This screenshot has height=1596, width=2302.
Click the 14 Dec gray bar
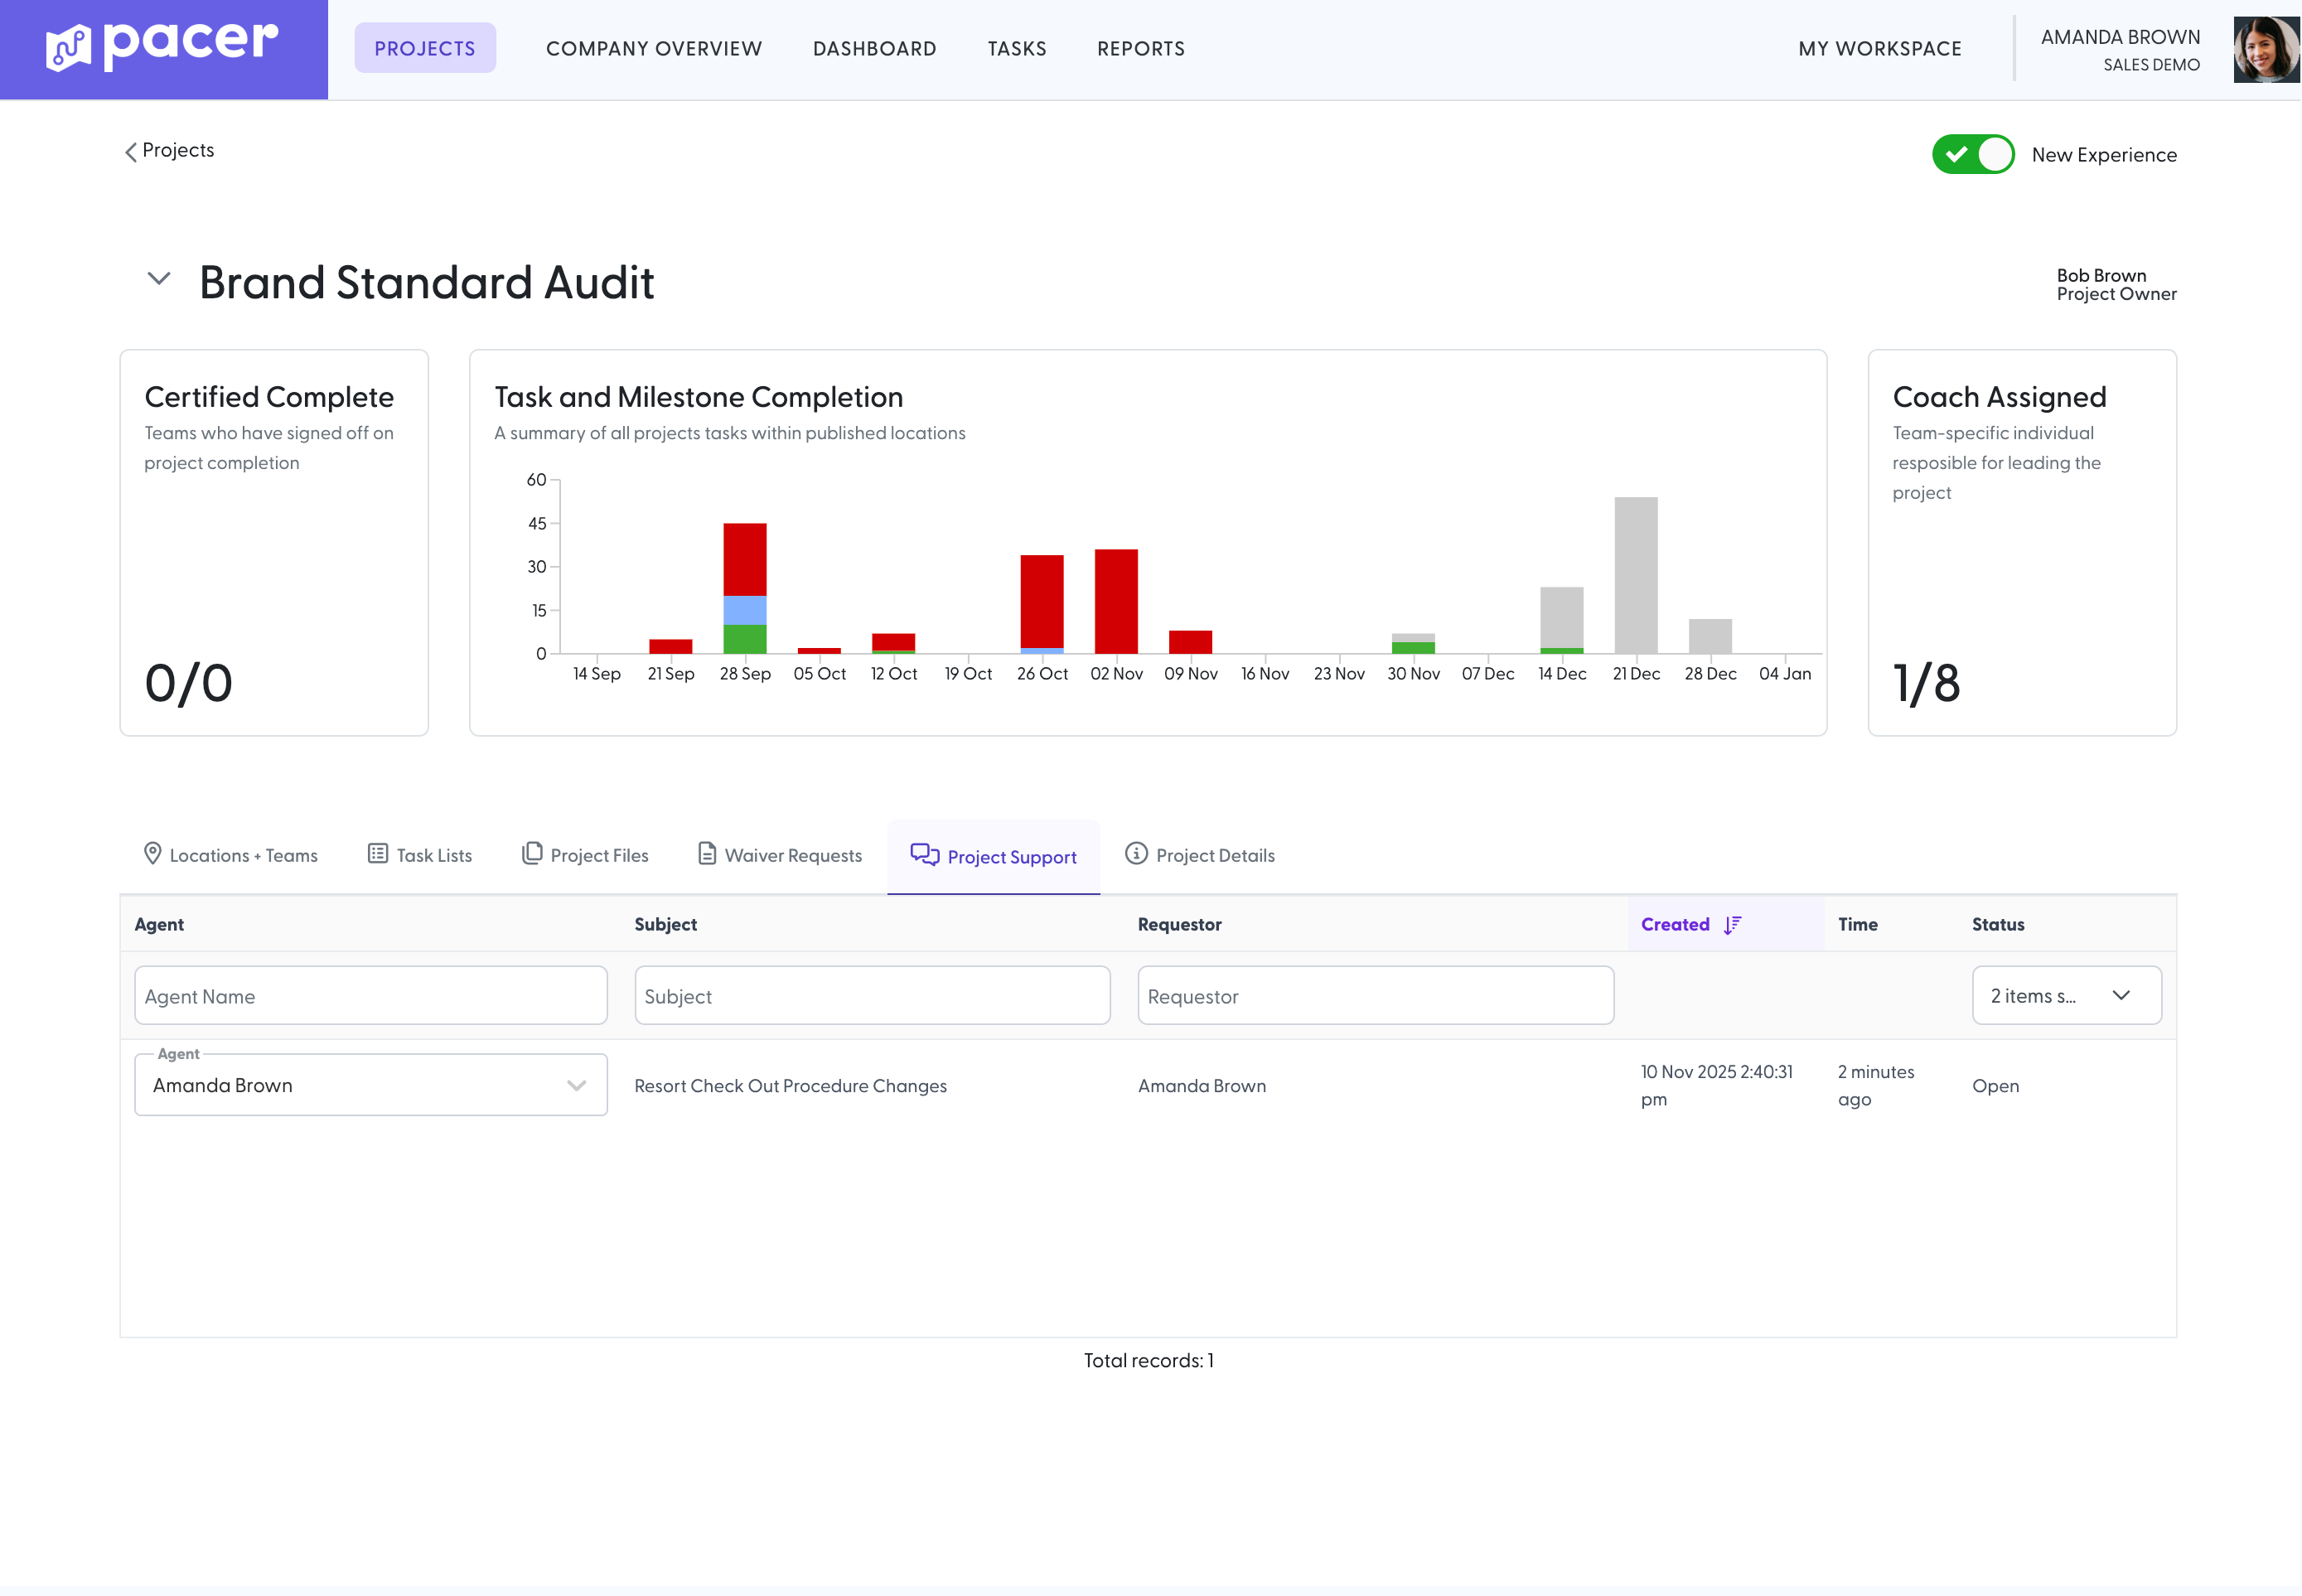1562,617
